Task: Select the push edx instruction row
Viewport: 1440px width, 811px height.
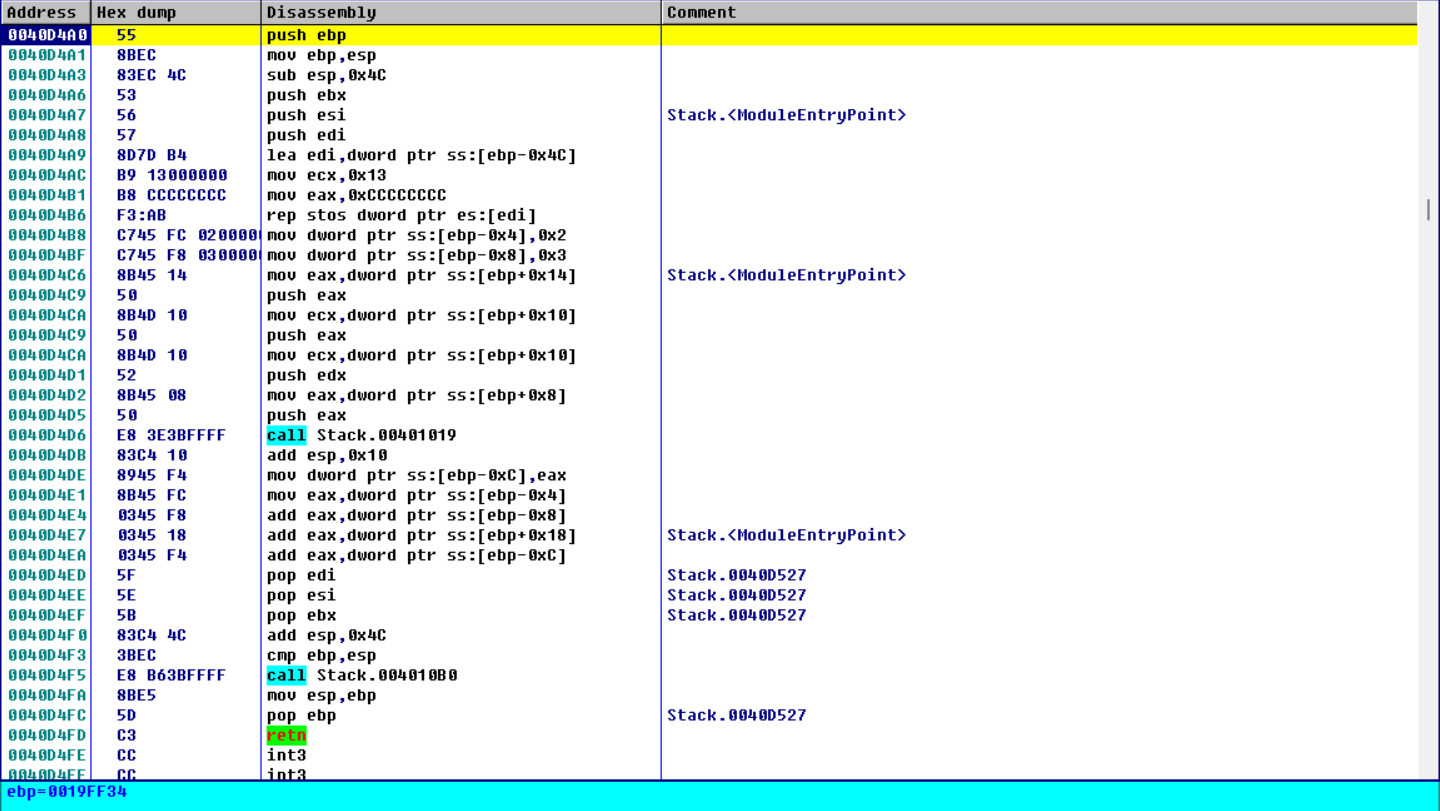Action: click(306, 375)
